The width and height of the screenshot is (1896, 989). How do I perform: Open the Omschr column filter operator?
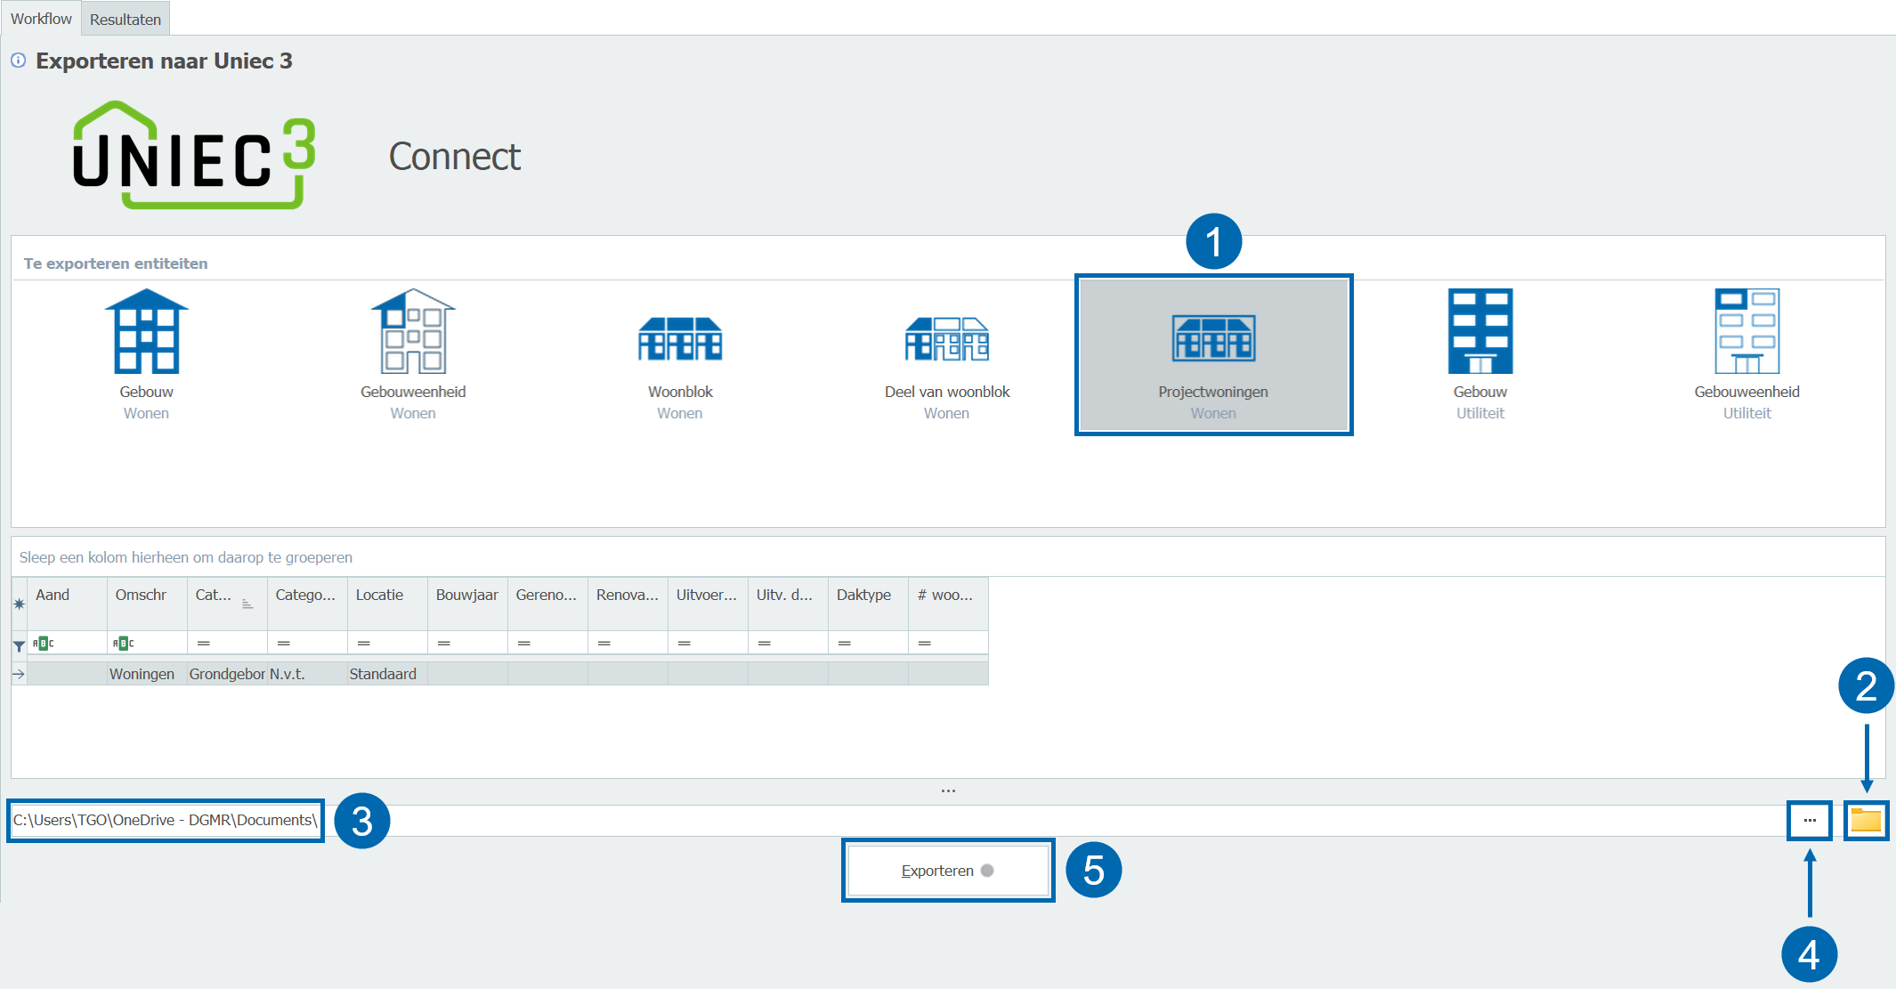click(x=123, y=643)
